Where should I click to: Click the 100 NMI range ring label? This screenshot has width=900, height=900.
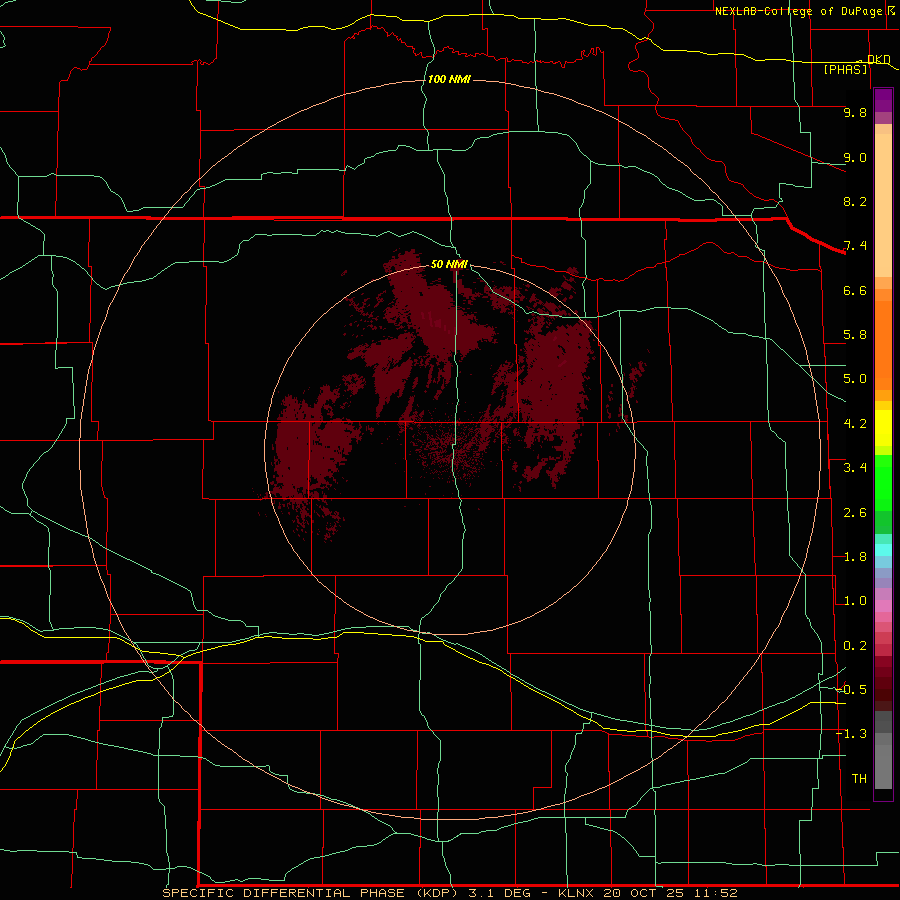[x=449, y=79]
